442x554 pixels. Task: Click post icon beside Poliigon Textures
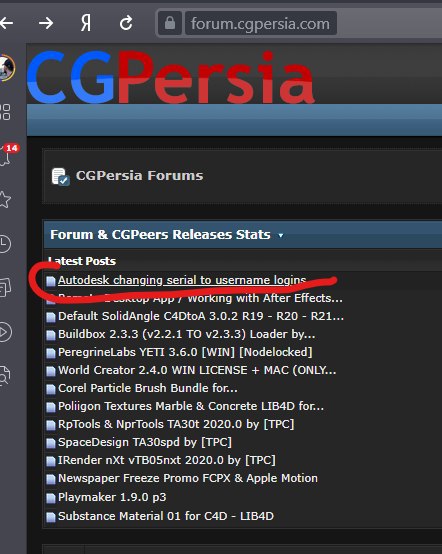tap(51, 407)
